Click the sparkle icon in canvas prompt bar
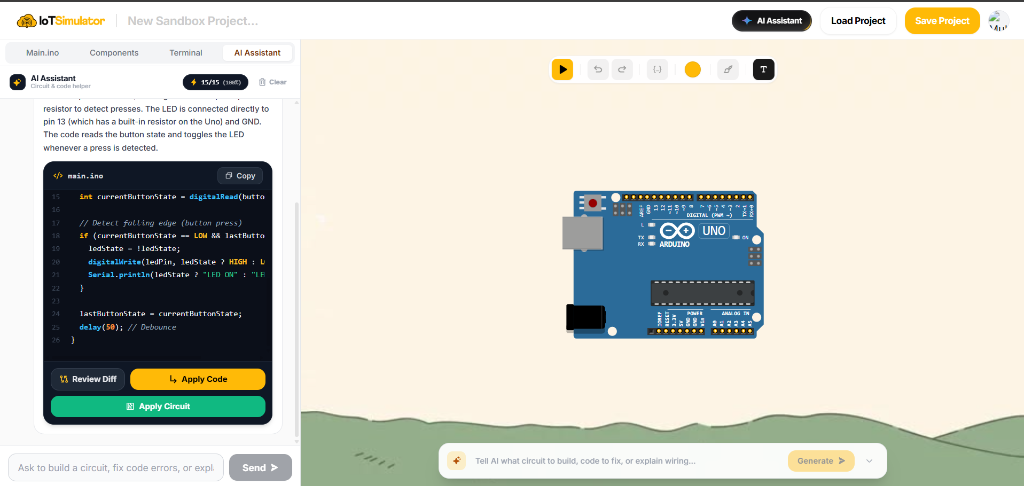The image size is (1024, 486). click(456, 461)
